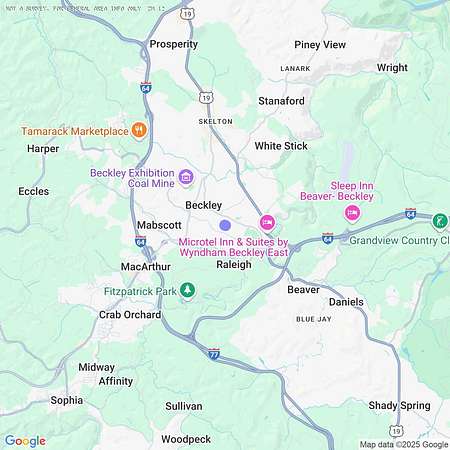Open the Map data ©2025 Google attribution
This screenshot has height=450, width=450.
(x=404, y=444)
